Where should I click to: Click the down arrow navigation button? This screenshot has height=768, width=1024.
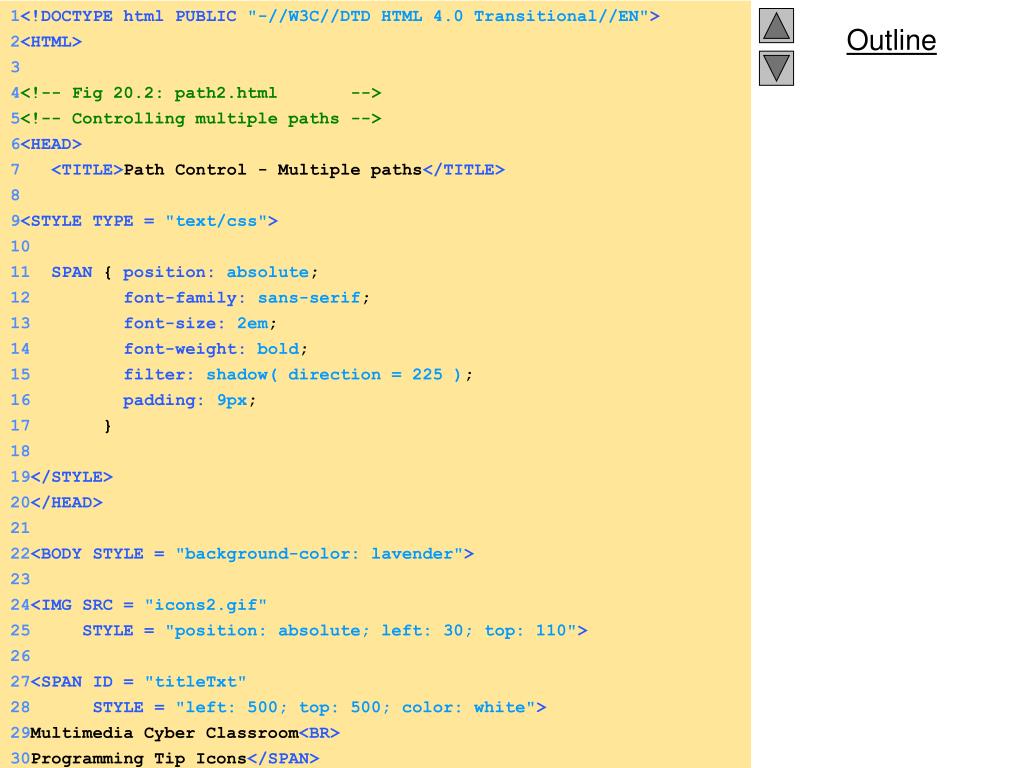click(x=776, y=69)
